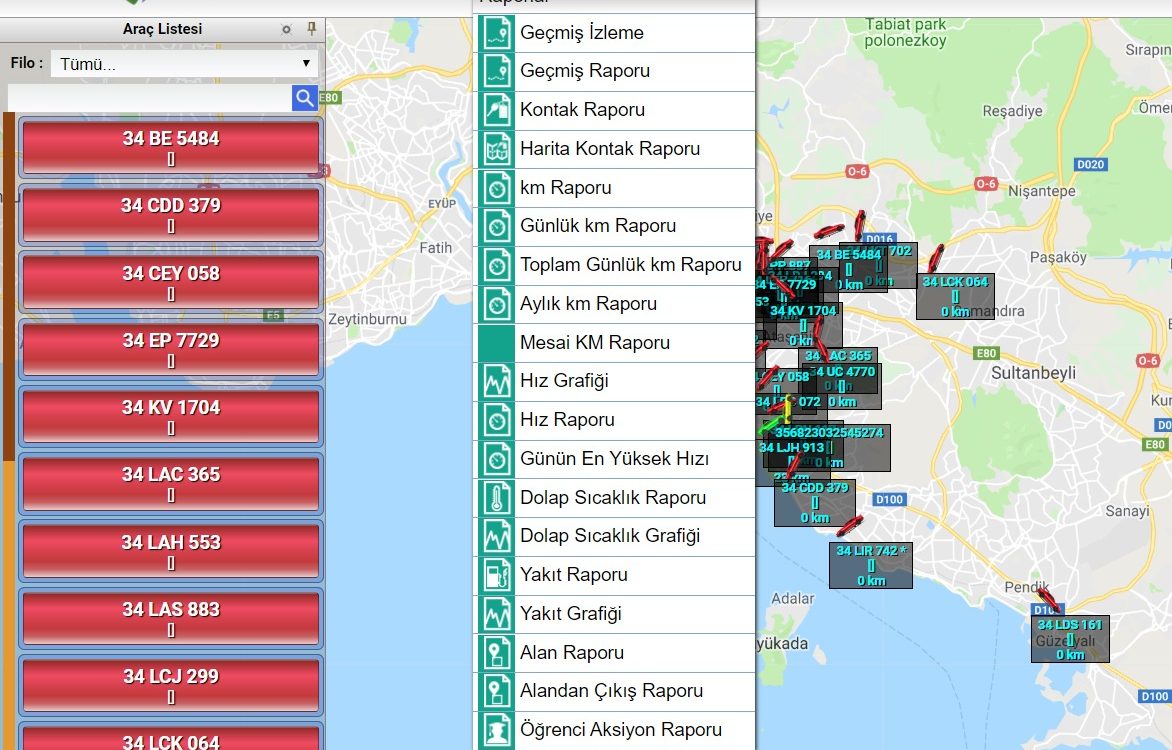This screenshot has width=1172, height=750.
Task: Pin the Araç Listesi panel
Action: (x=312, y=28)
